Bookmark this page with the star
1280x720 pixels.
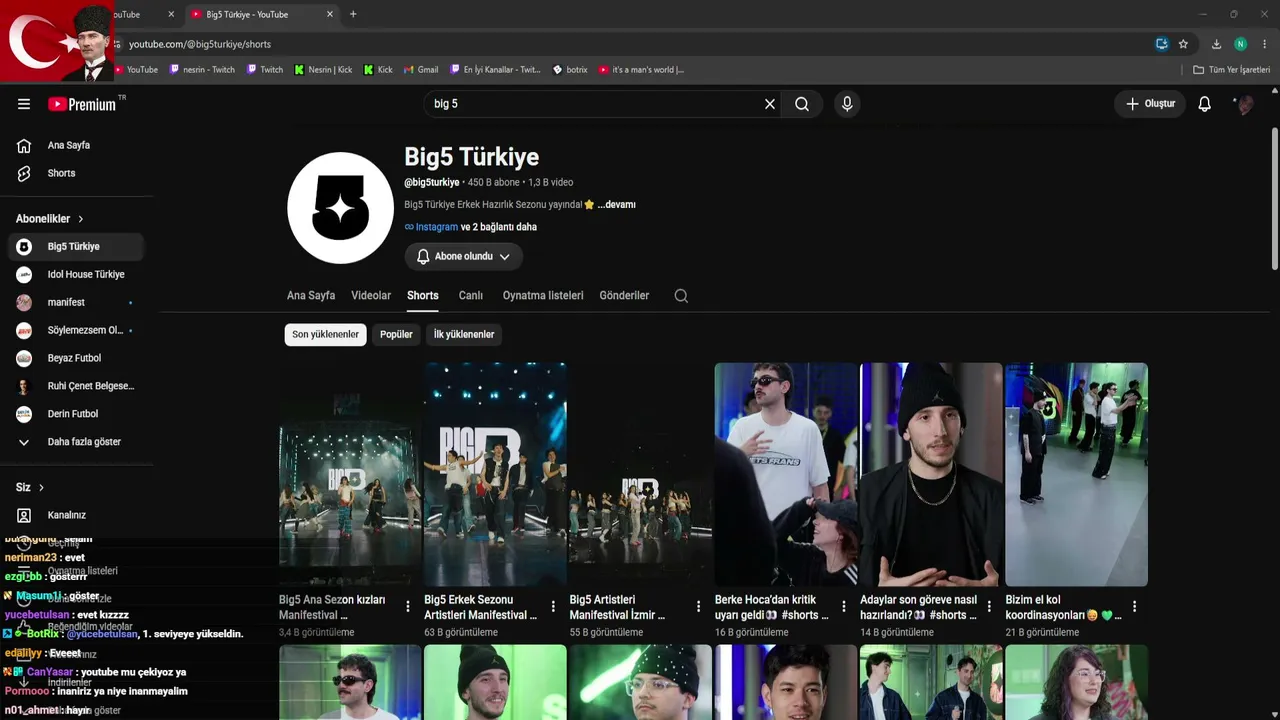tap(1183, 44)
